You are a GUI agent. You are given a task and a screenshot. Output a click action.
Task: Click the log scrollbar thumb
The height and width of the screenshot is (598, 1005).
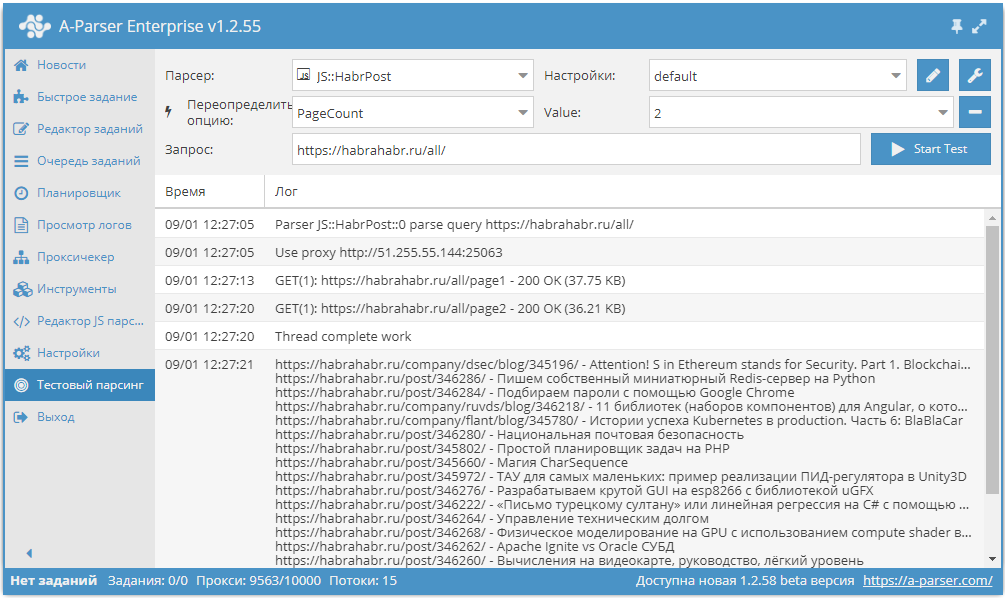pos(992,359)
